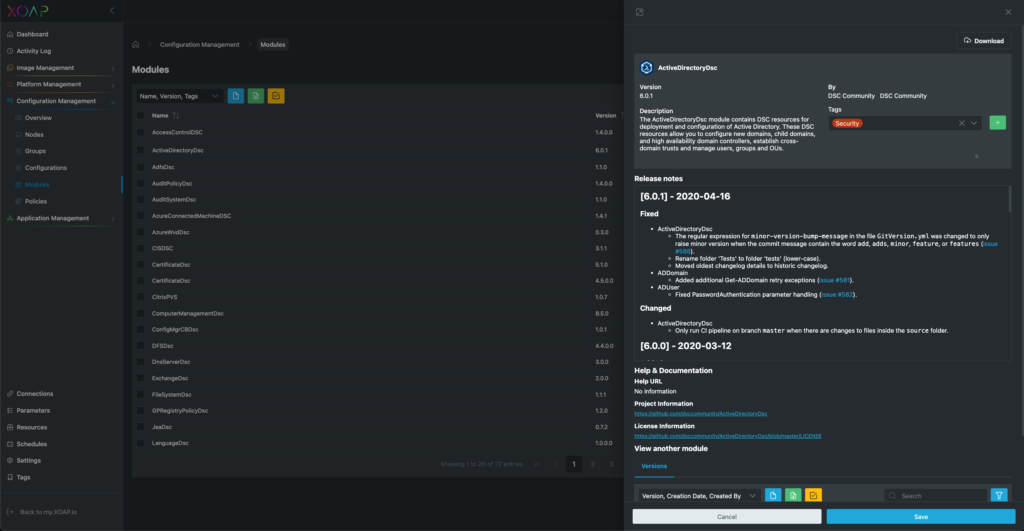
Task: Open the Dashboard sidebar item
Action: [32, 34]
